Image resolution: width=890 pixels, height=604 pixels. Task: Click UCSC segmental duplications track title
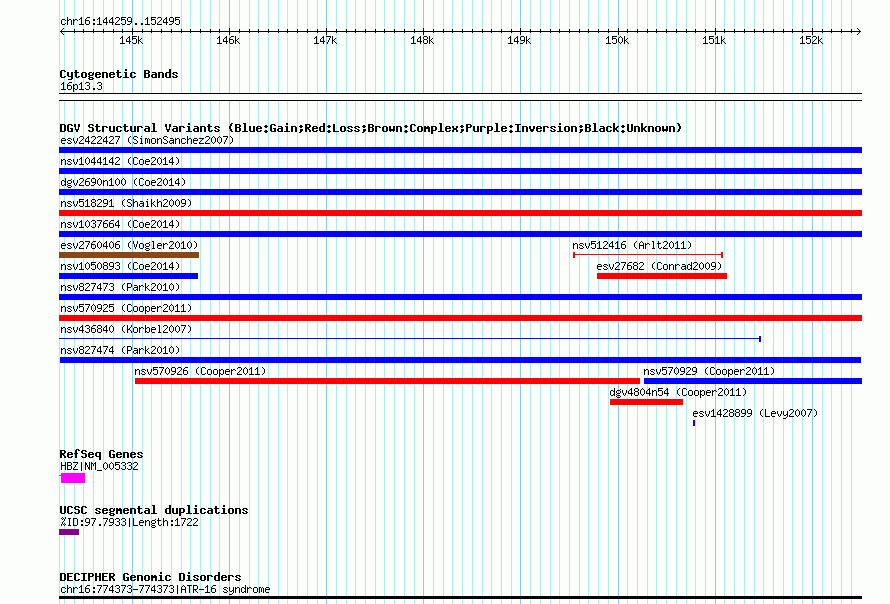tap(153, 510)
